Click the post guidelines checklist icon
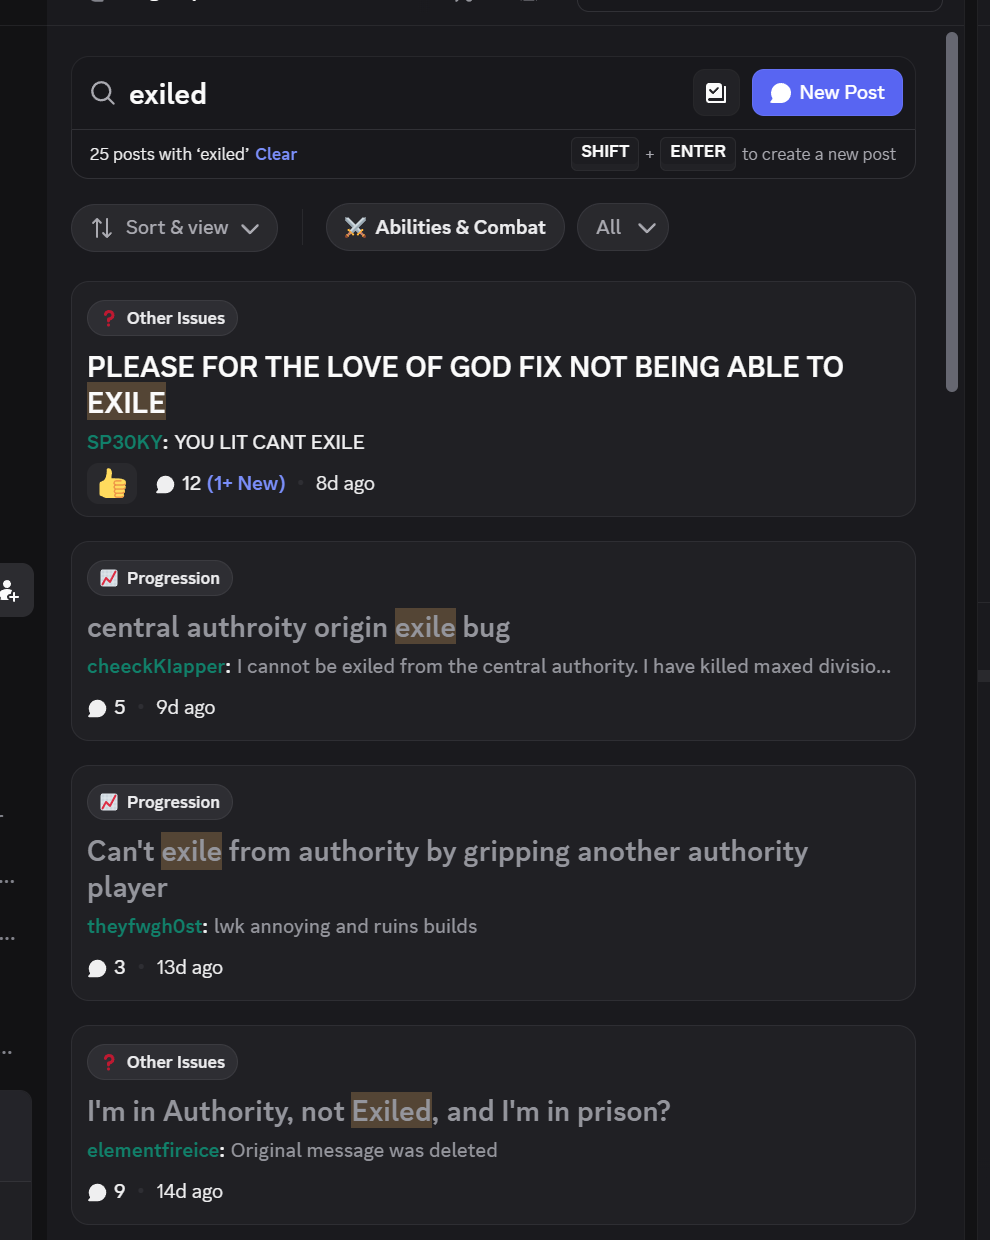 click(716, 93)
